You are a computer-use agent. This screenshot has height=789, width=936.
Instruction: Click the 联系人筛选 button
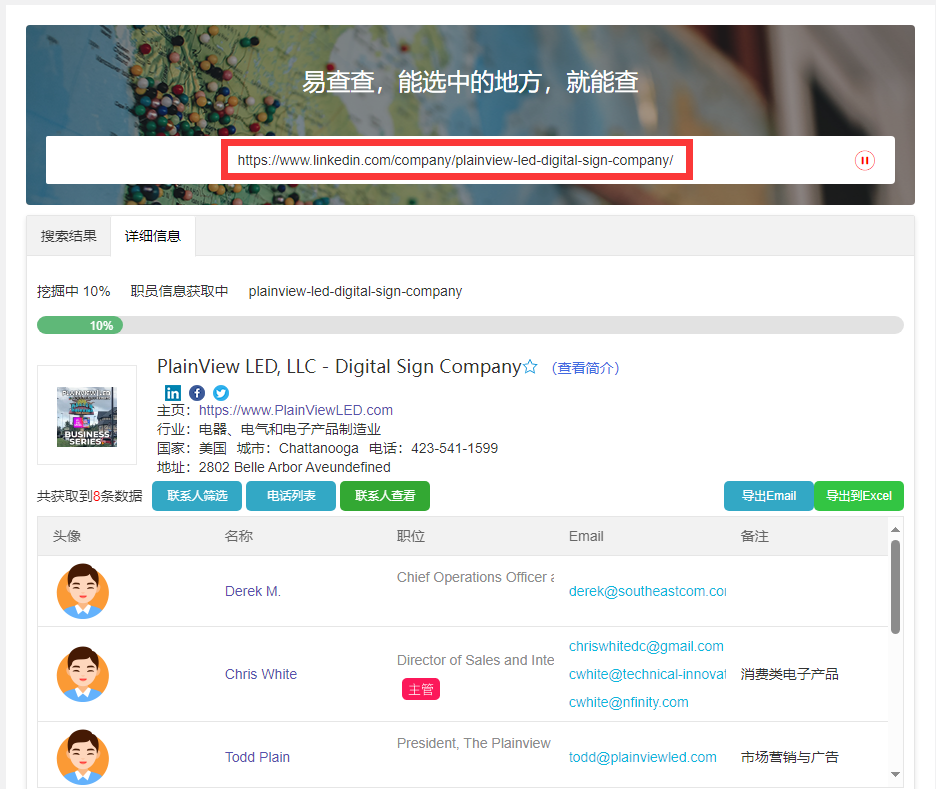pos(197,496)
